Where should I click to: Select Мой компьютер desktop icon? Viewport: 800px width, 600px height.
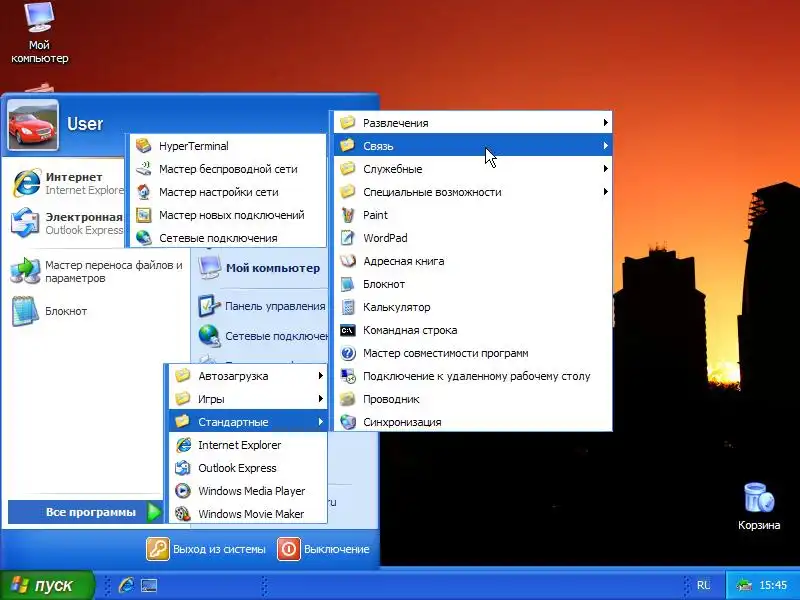click(39, 33)
